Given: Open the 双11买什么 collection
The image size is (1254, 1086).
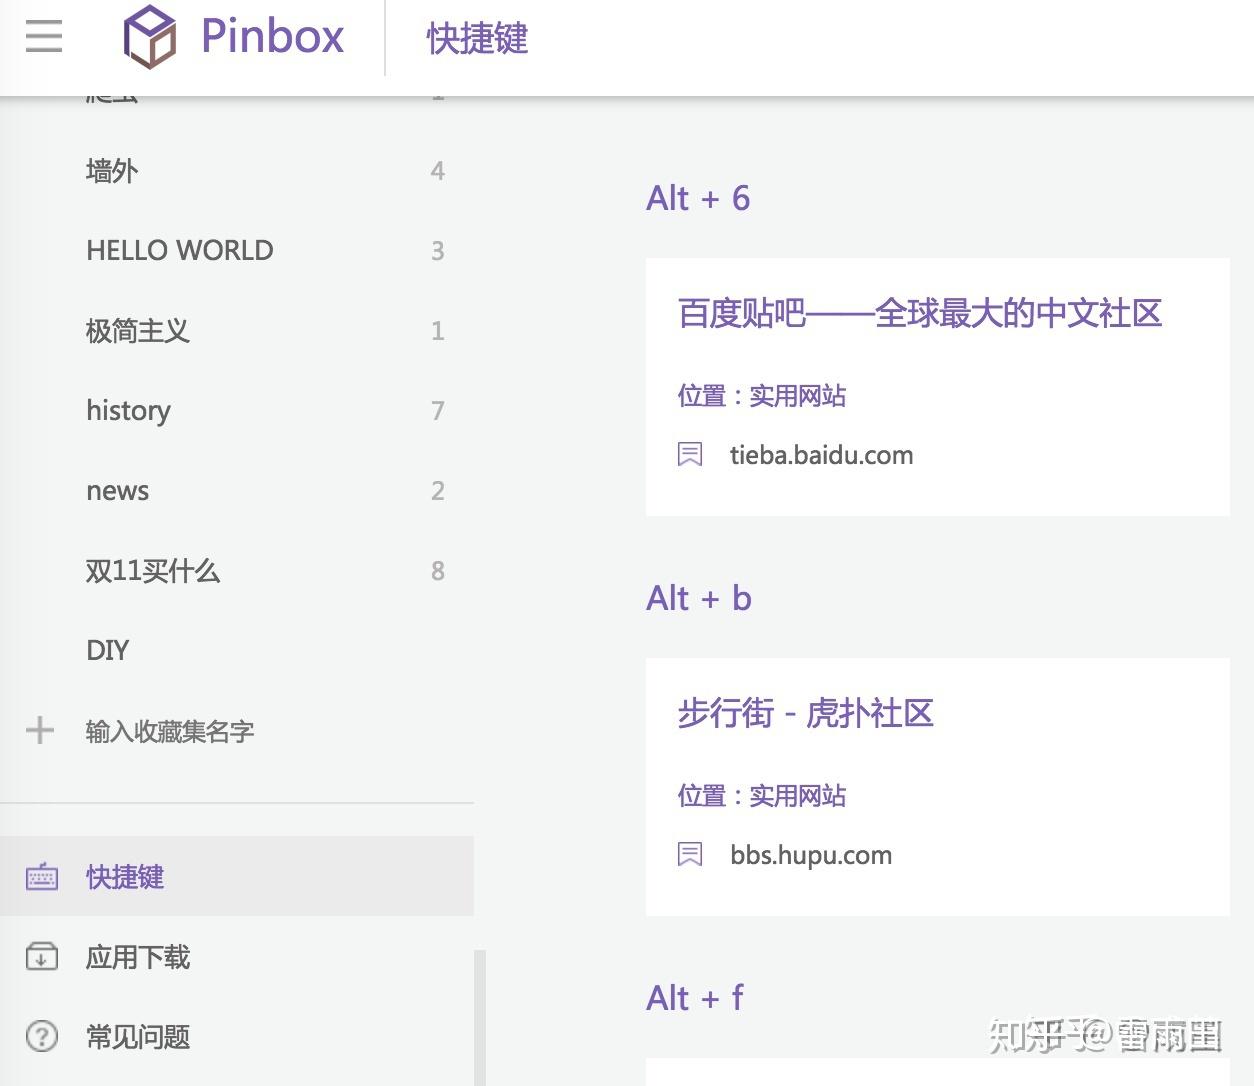Looking at the screenshot, I should coord(237,570).
